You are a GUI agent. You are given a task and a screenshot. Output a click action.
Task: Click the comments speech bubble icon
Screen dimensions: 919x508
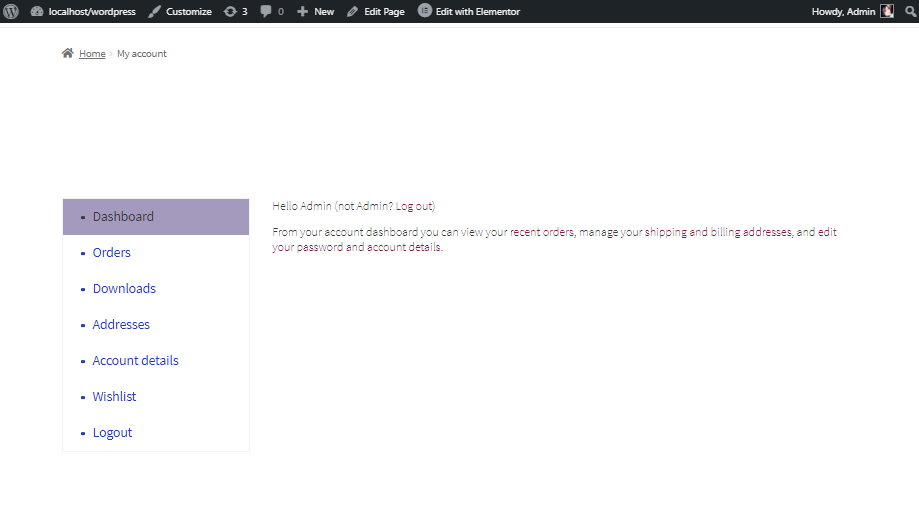click(266, 11)
